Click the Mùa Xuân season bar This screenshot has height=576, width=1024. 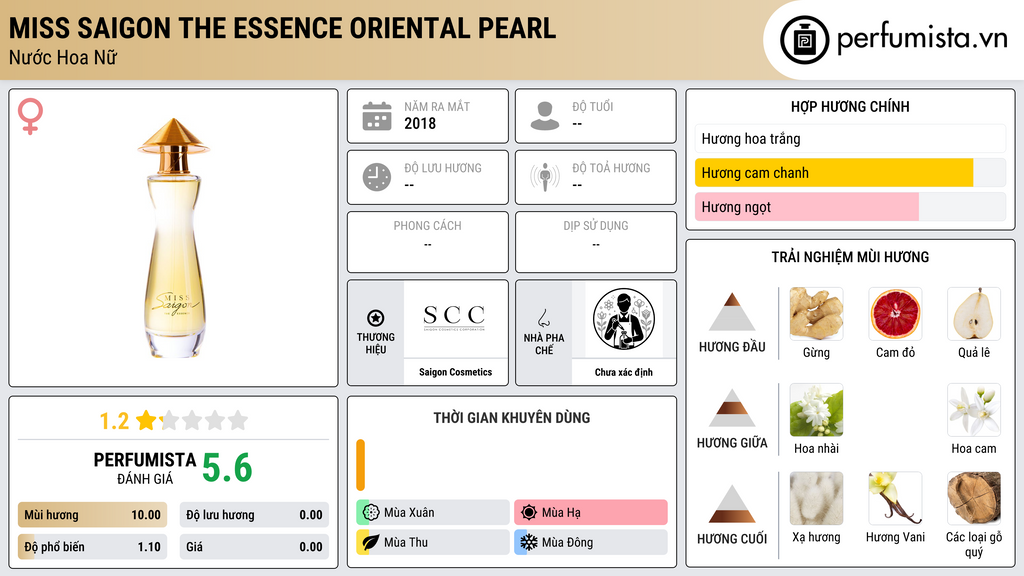[433, 513]
